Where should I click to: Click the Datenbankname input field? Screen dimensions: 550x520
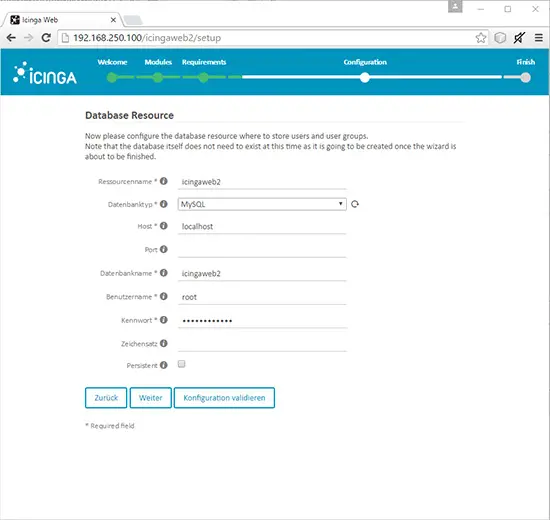pos(262,273)
